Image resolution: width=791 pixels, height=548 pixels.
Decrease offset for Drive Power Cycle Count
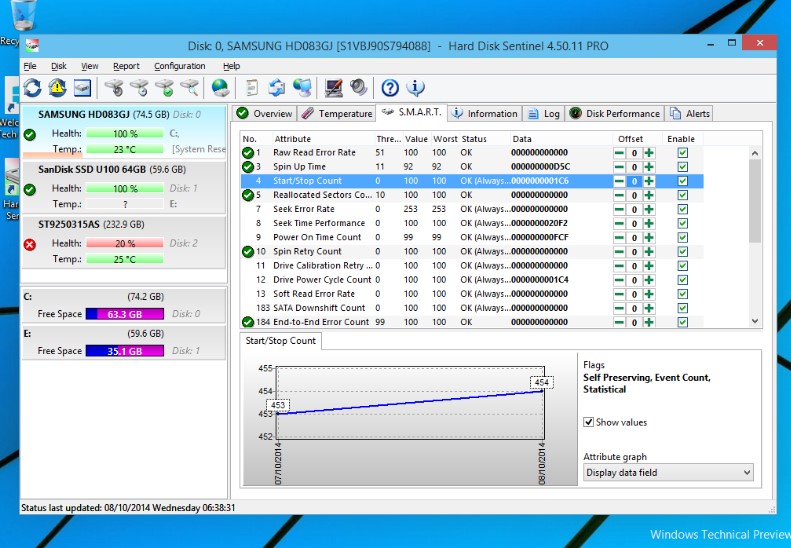pyautogui.click(x=619, y=280)
